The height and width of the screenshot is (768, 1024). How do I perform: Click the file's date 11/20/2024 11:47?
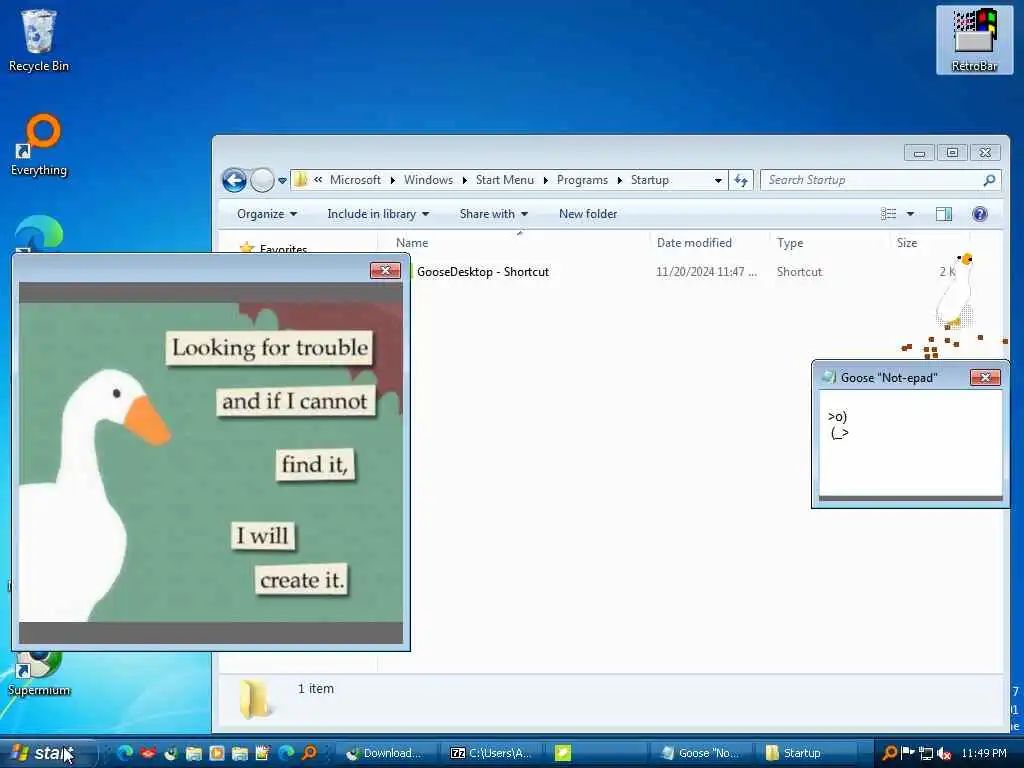[707, 272]
